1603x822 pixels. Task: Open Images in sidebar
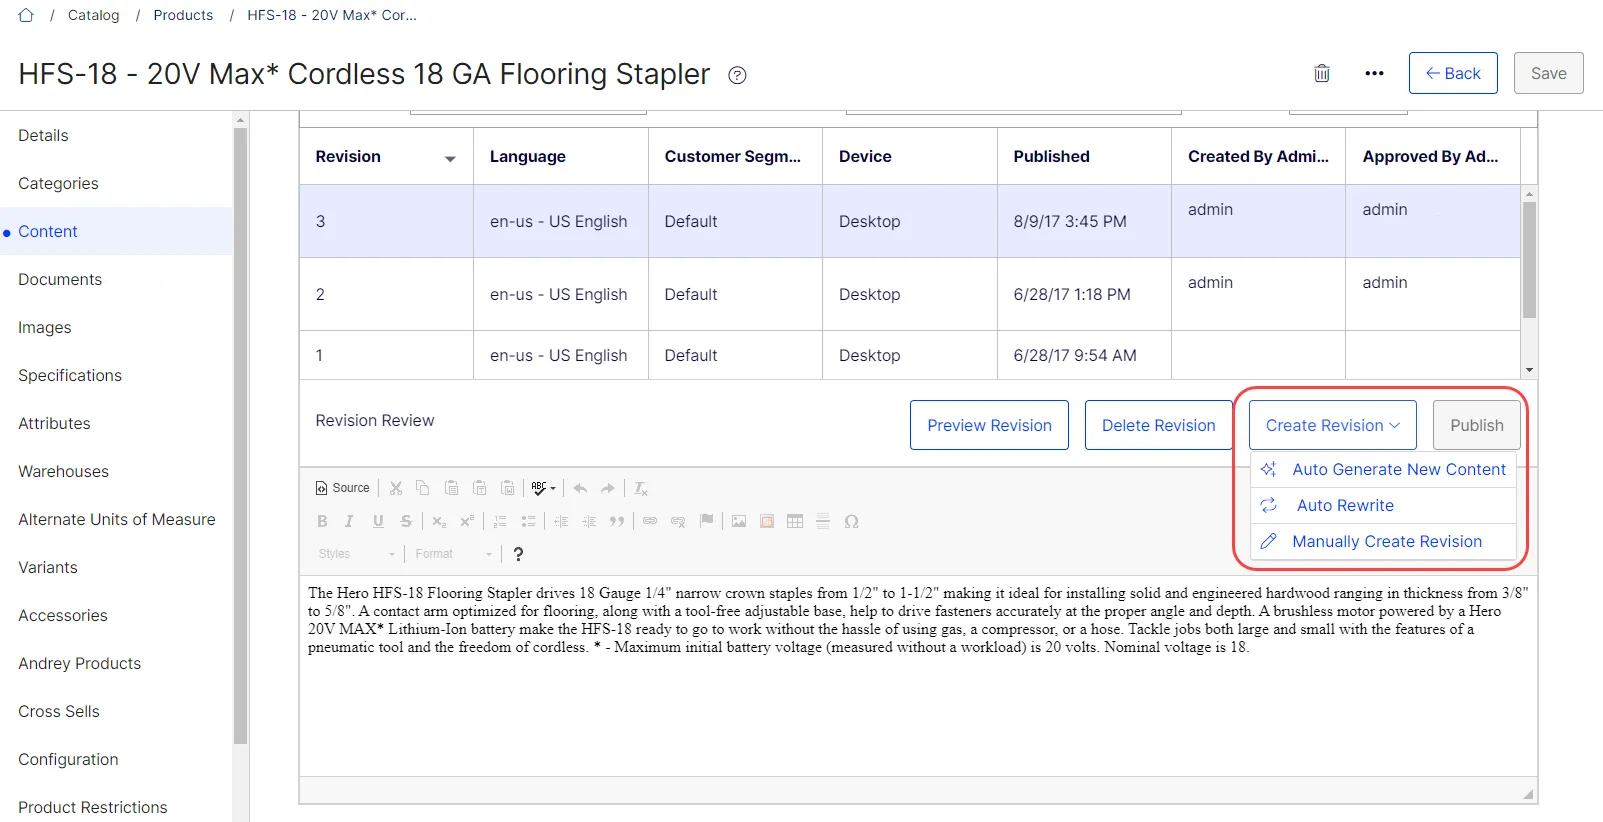(44, 327)
